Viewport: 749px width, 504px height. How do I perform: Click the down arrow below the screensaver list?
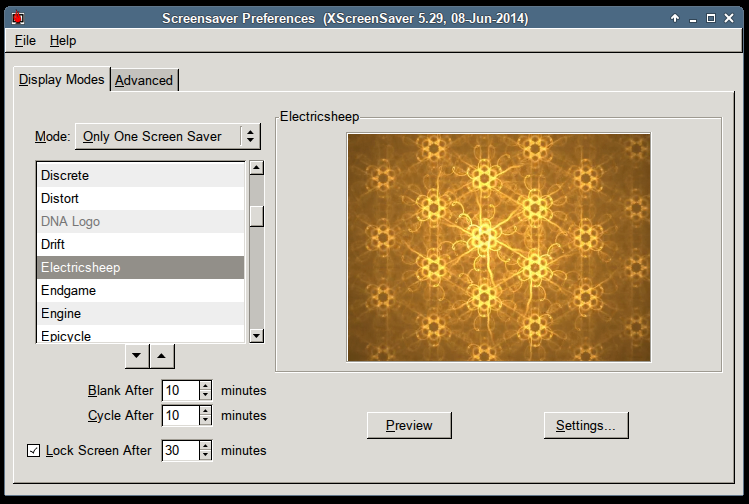138,356
